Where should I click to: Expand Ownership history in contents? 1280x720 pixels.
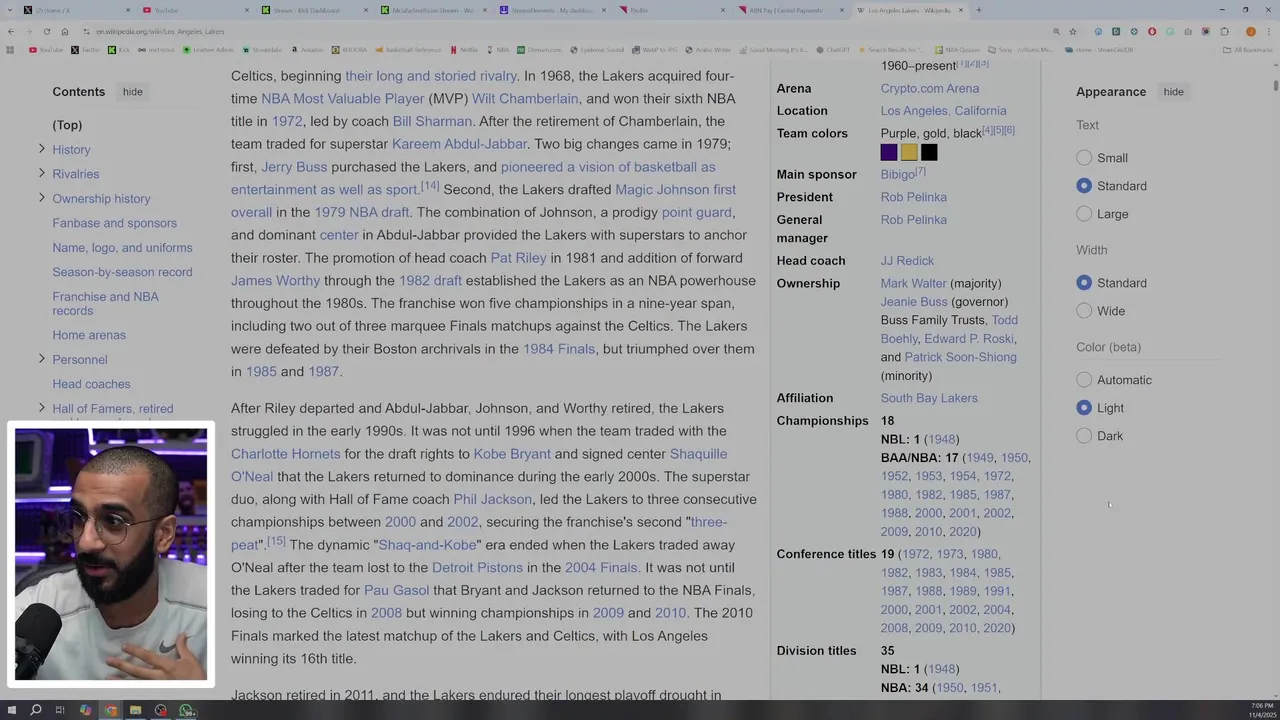(41, 198)
